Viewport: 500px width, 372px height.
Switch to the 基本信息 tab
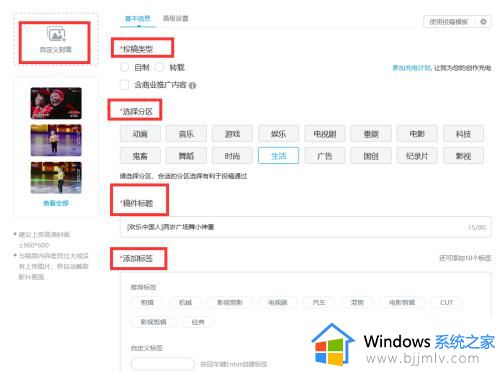[138, 18]
